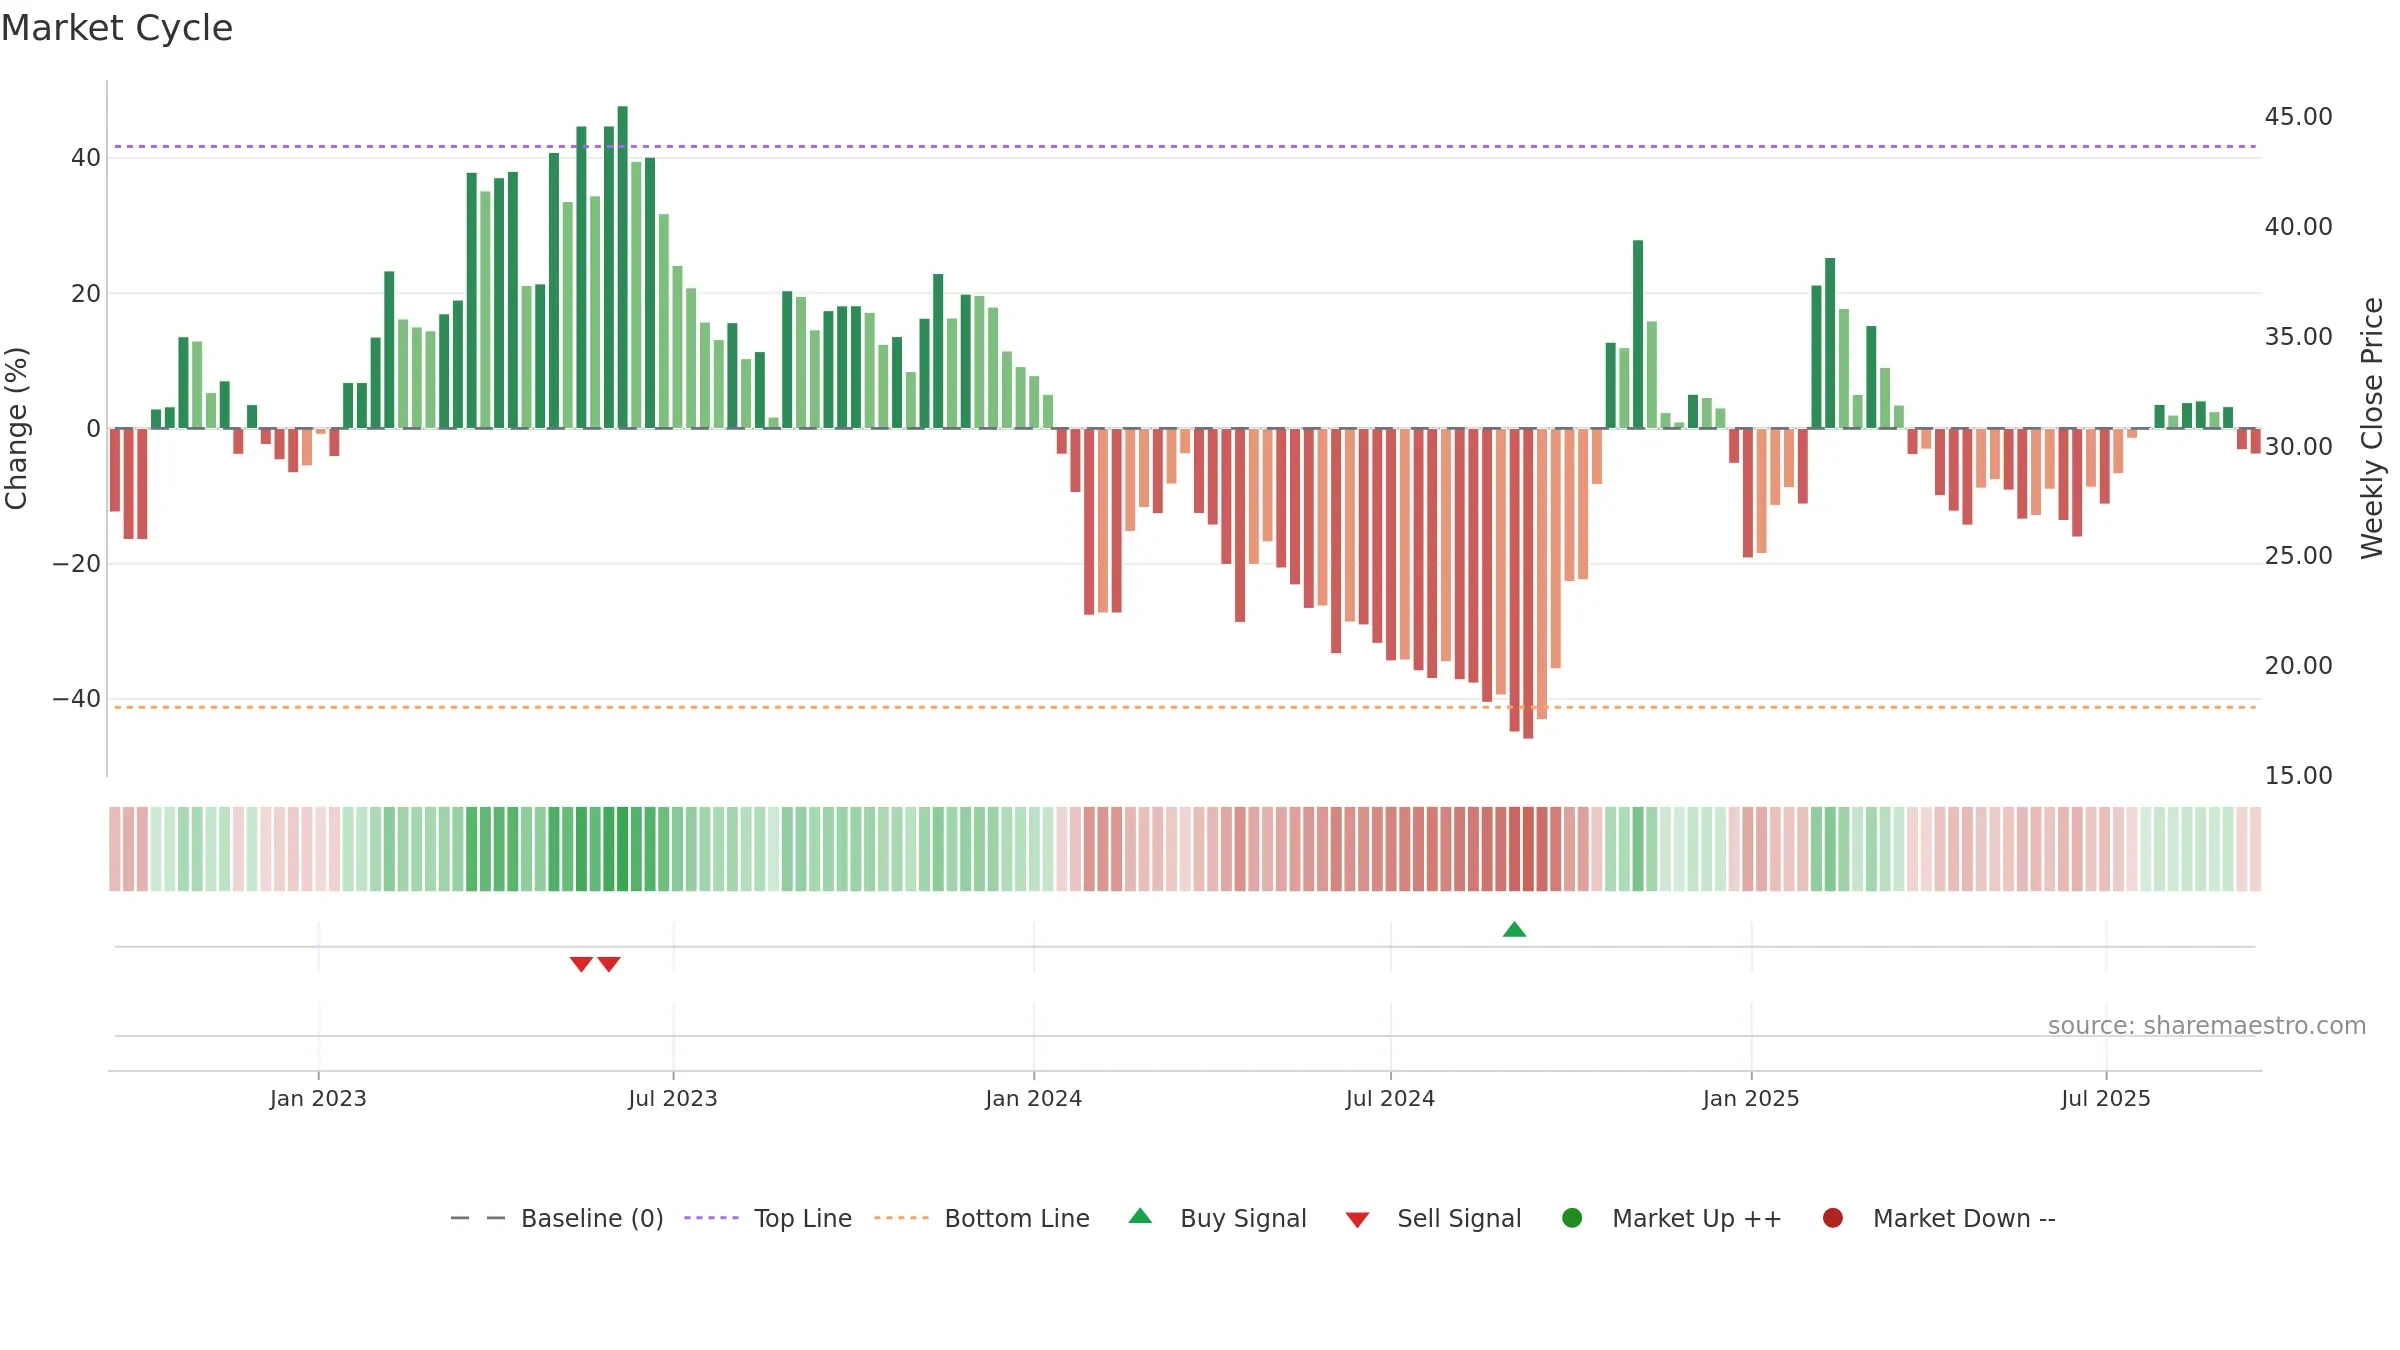Toggle the Market Up ++ legend entry
The image size is (2400, 1350).
click(x=1672, y=1218)
